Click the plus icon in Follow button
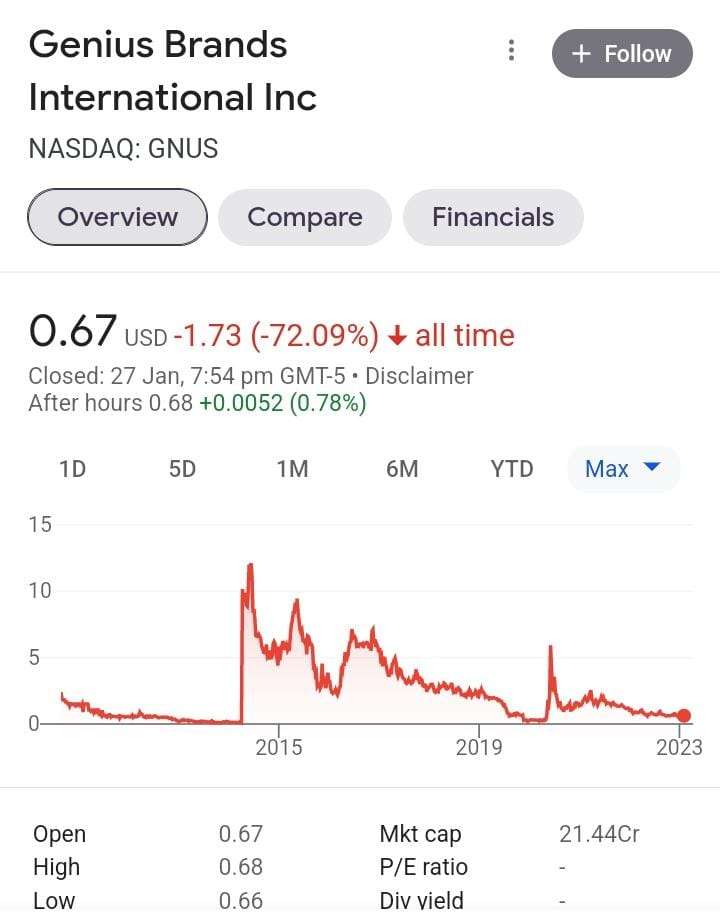The height and width of the screenshot is (918, 720). (x=581, y=54)
